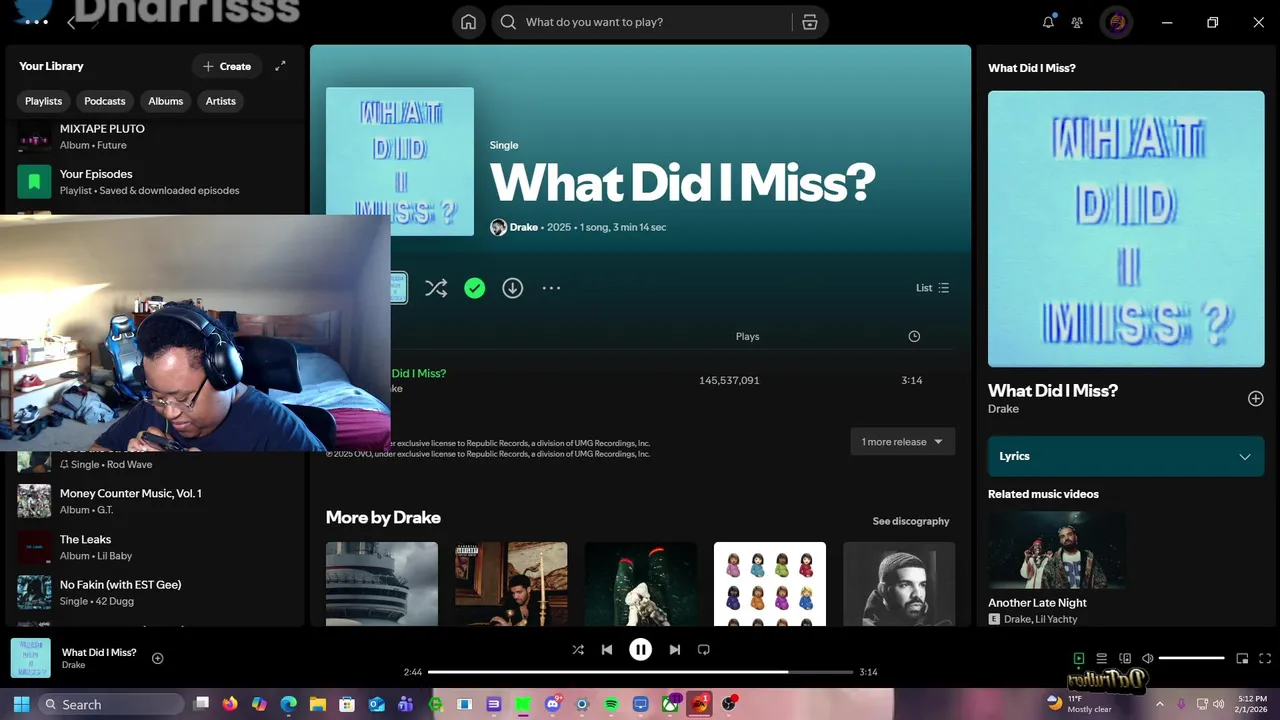Open more options for the single
This screenshot has height=720, width=1280.
click(551, 288)
